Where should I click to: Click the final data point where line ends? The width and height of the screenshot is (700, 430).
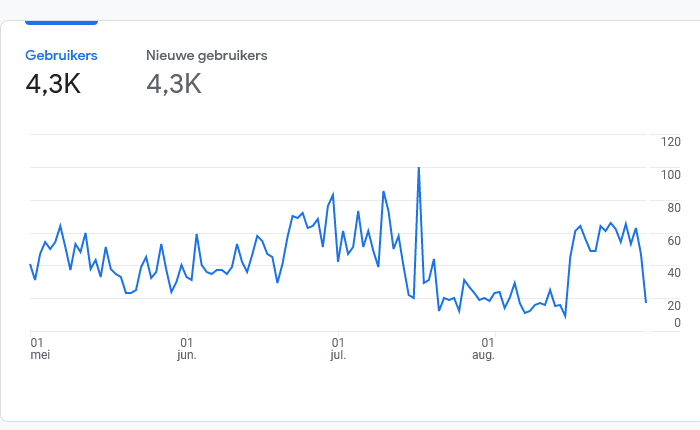646,302
